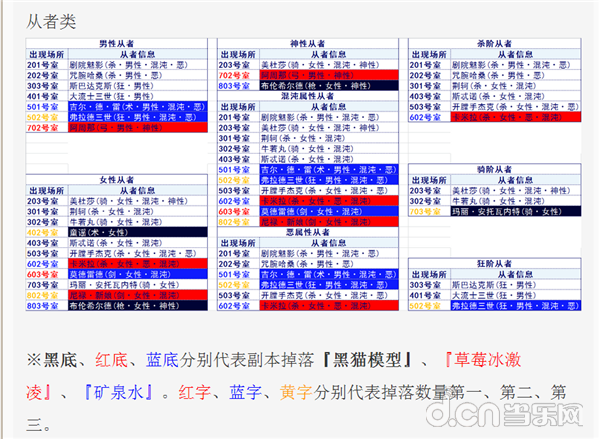The image size is (600, 439).
Task: Click the '从者类' section heading
Action: click(51, 22)
